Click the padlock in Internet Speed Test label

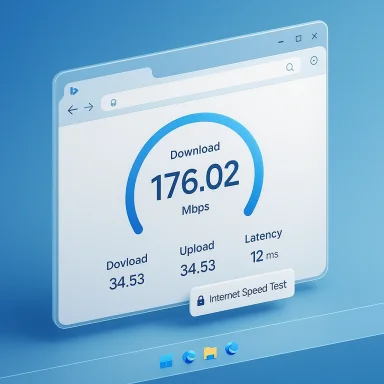(200, 300)
